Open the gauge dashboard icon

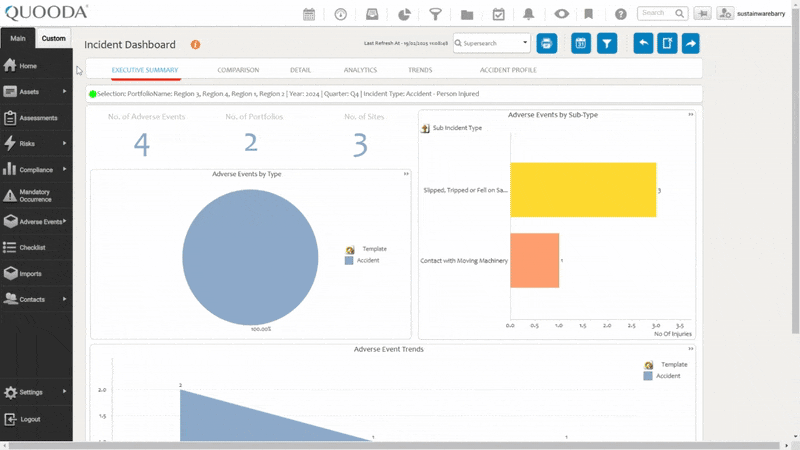click(x=340, y=14)
